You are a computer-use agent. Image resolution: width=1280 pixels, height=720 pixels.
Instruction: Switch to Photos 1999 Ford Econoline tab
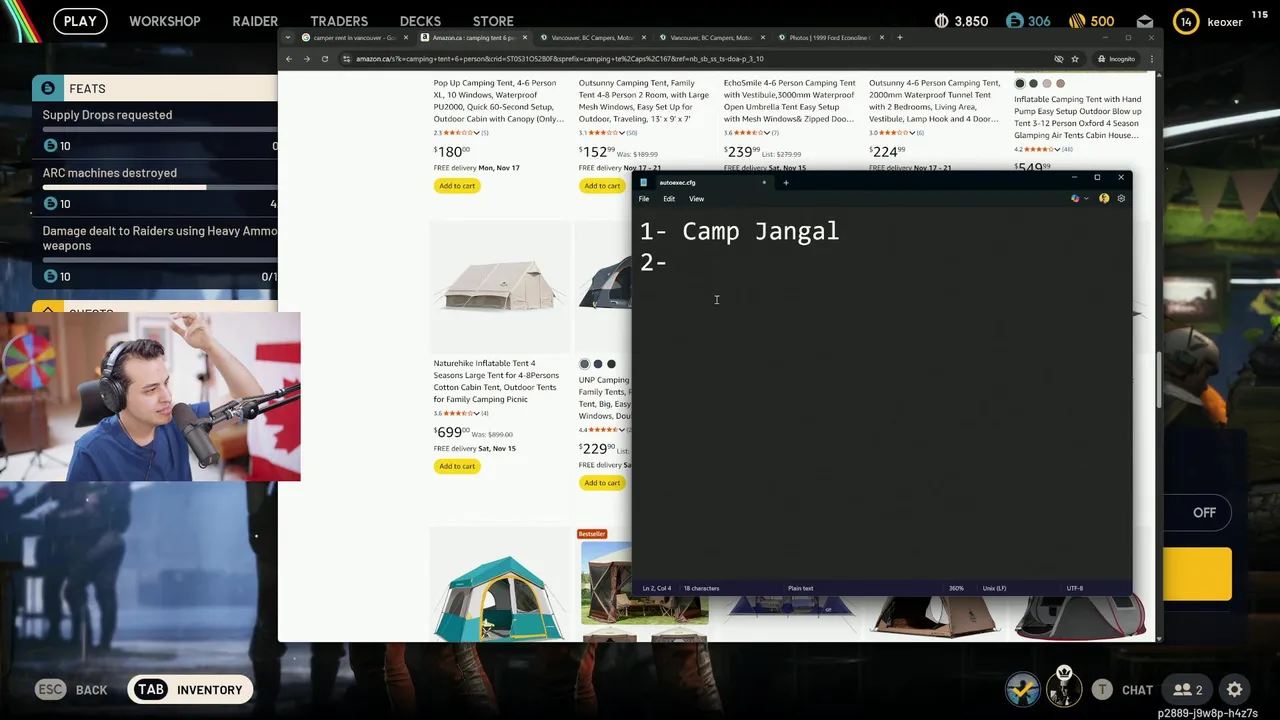[831, 38]
